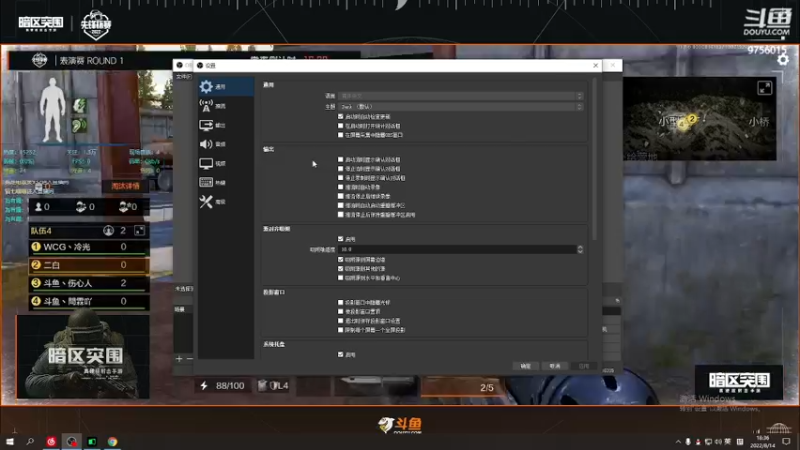Click the microphone icon in system tray
The image size is (800, 450).
coord(688,442)
